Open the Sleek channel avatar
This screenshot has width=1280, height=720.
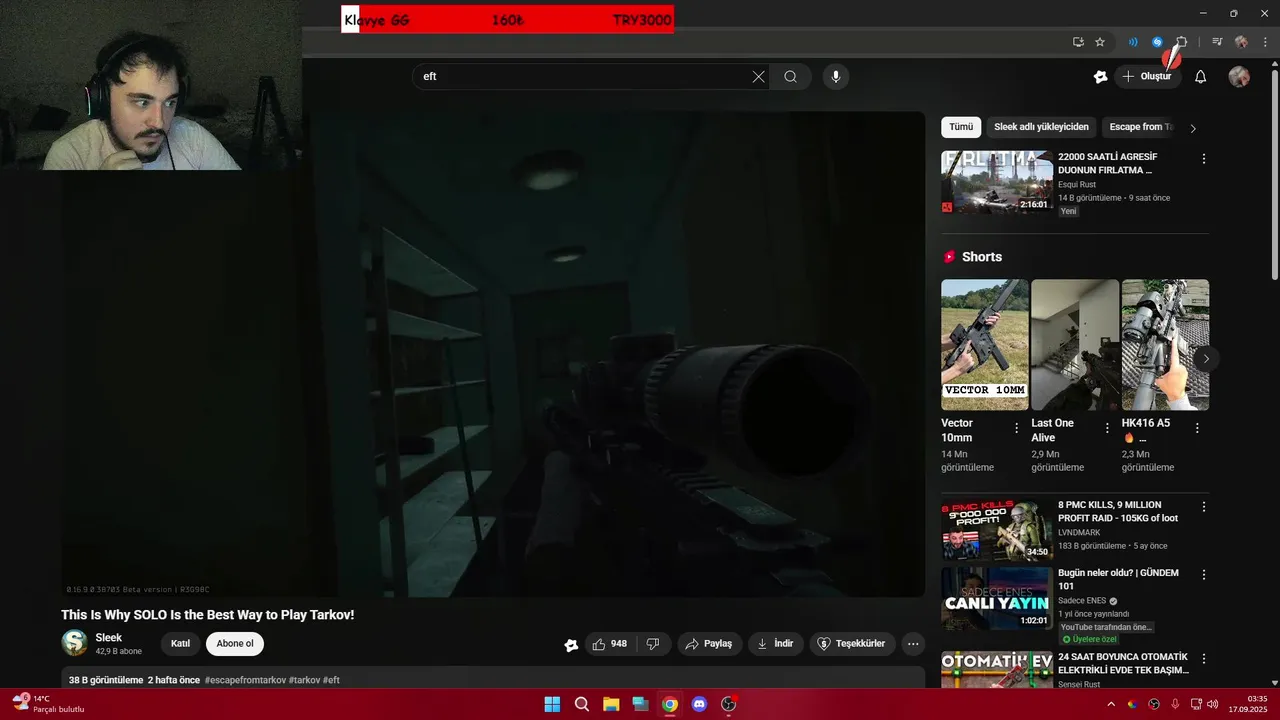point(74,643)
